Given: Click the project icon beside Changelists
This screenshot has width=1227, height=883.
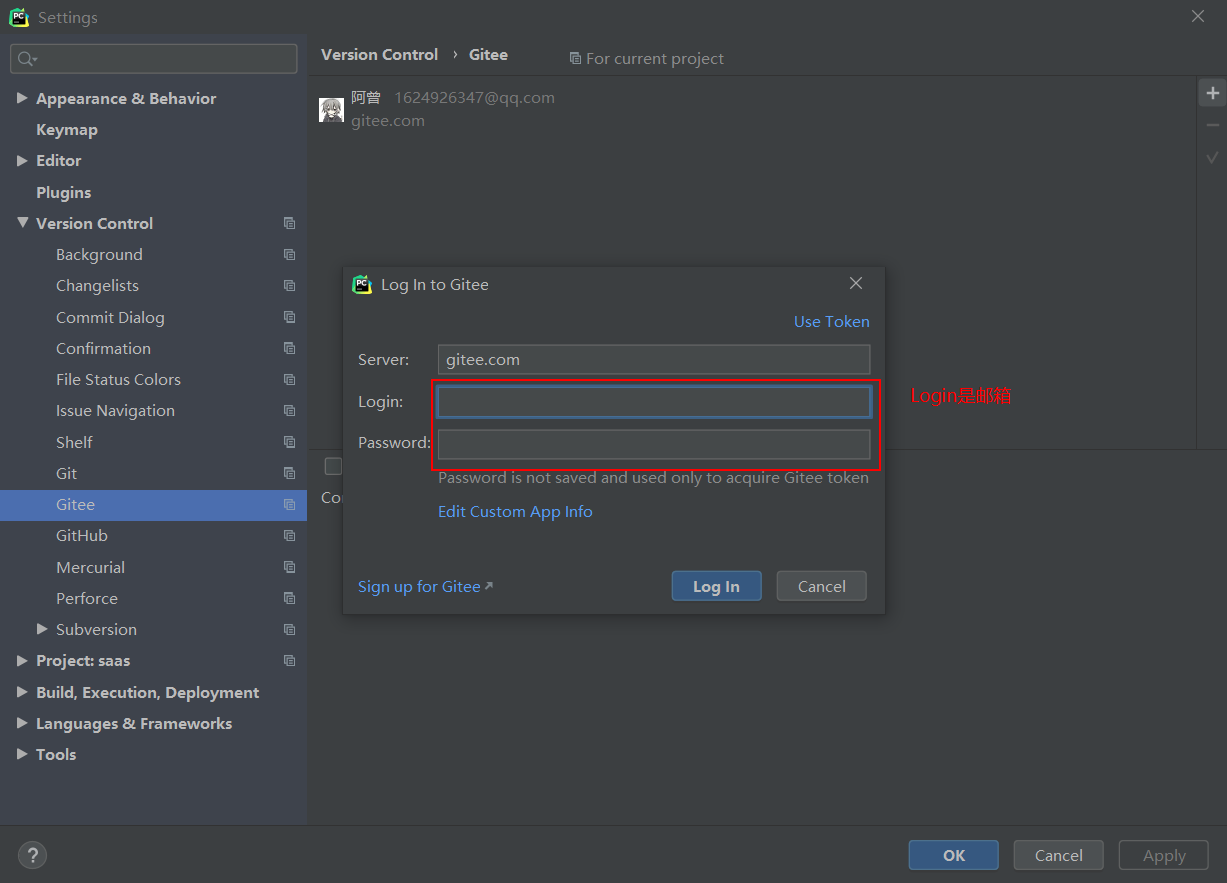Looking at the screenshot, I should pos(289,286).
